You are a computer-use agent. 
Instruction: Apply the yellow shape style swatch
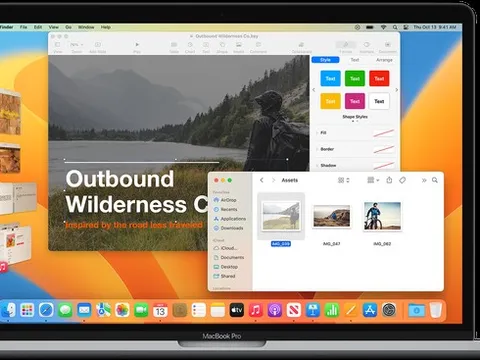[x=330, y=101]
